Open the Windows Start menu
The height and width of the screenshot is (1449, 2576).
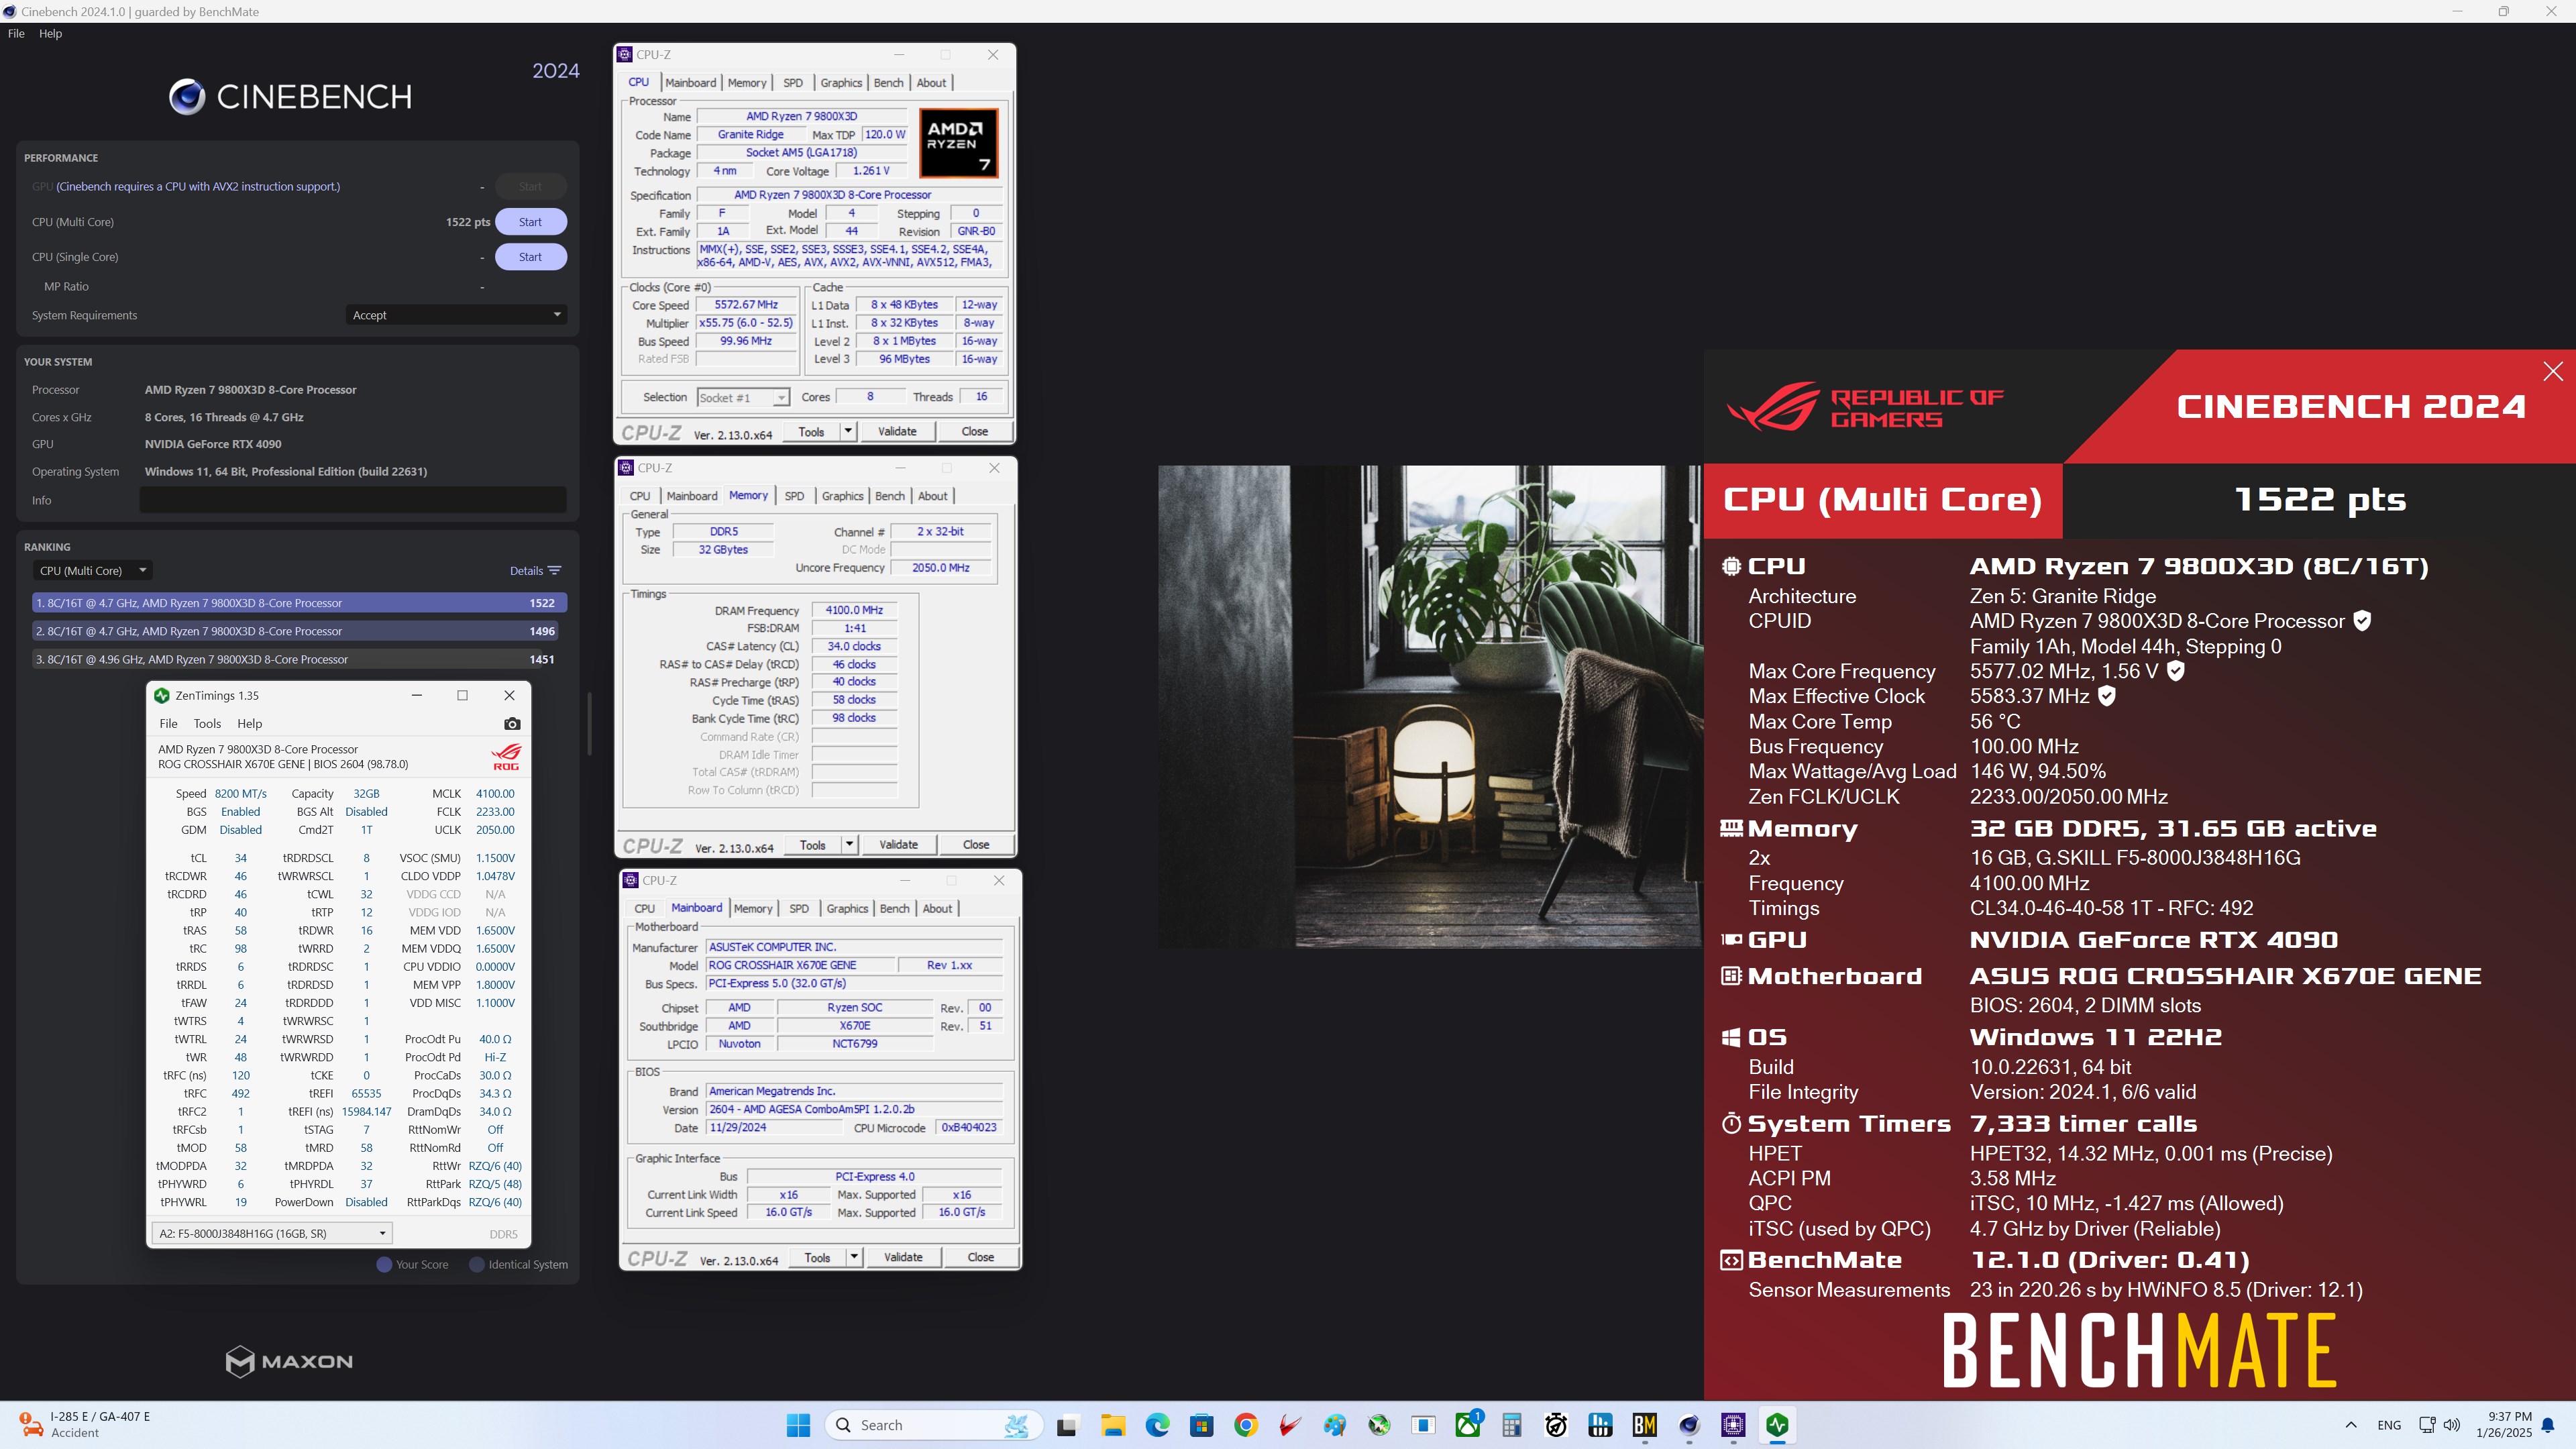798,1425
